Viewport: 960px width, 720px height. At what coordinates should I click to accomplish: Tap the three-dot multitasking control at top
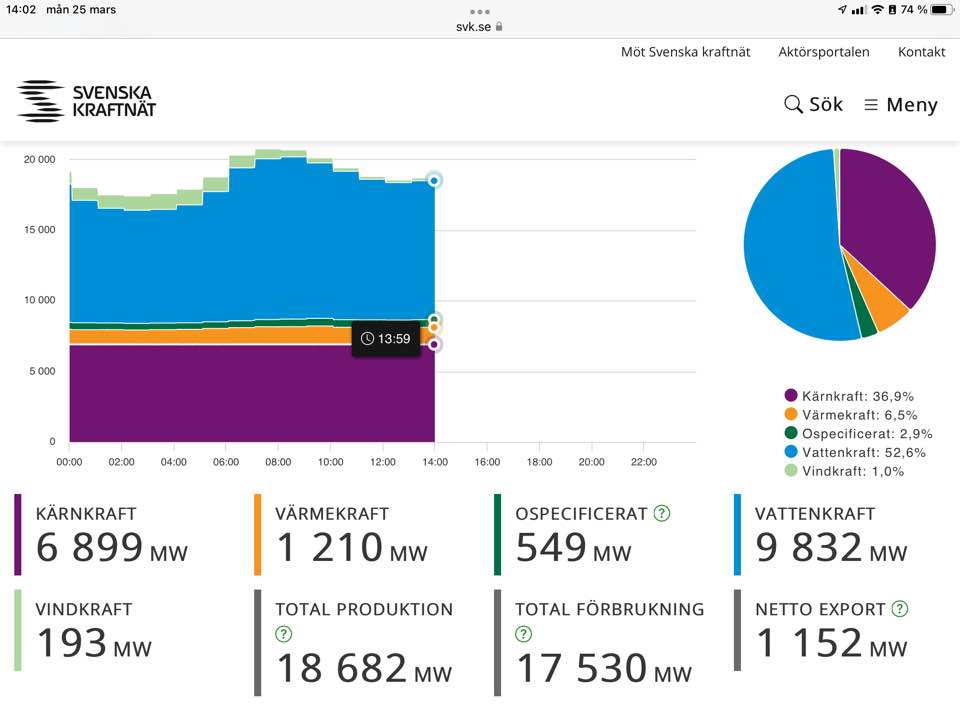[x=480, y=11]
